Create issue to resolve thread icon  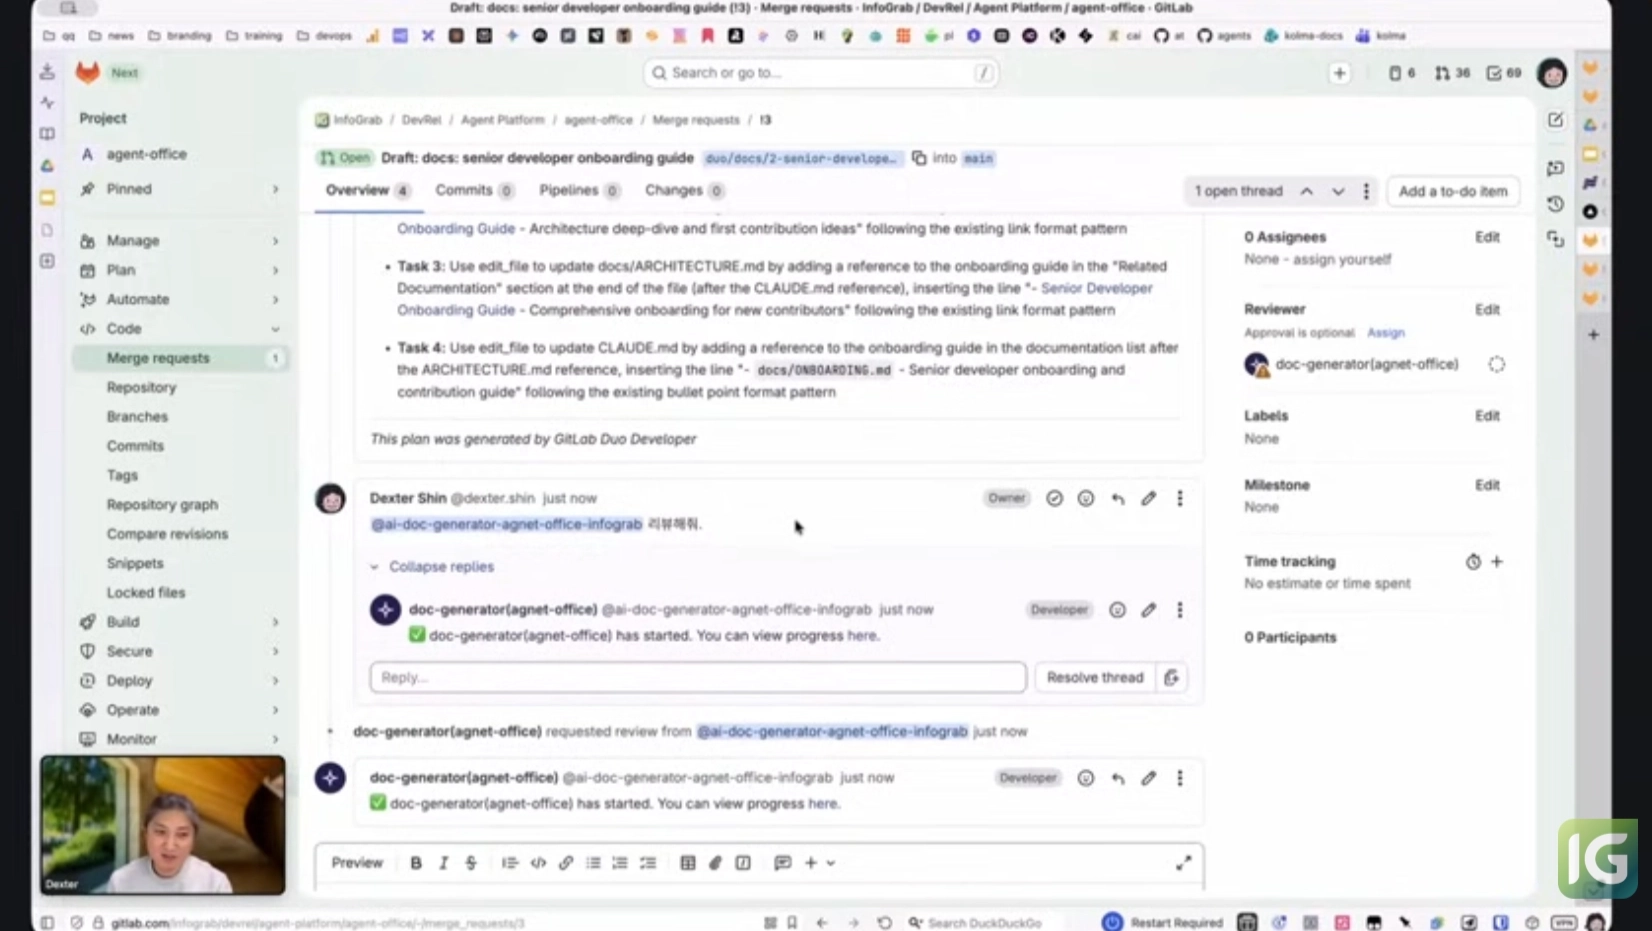click(x=1171, y=677)
